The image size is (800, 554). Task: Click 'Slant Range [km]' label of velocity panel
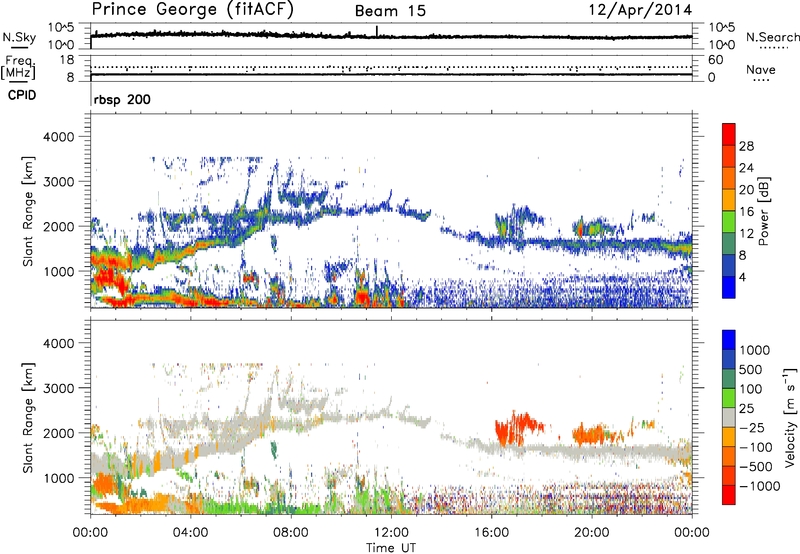[28, 418]
